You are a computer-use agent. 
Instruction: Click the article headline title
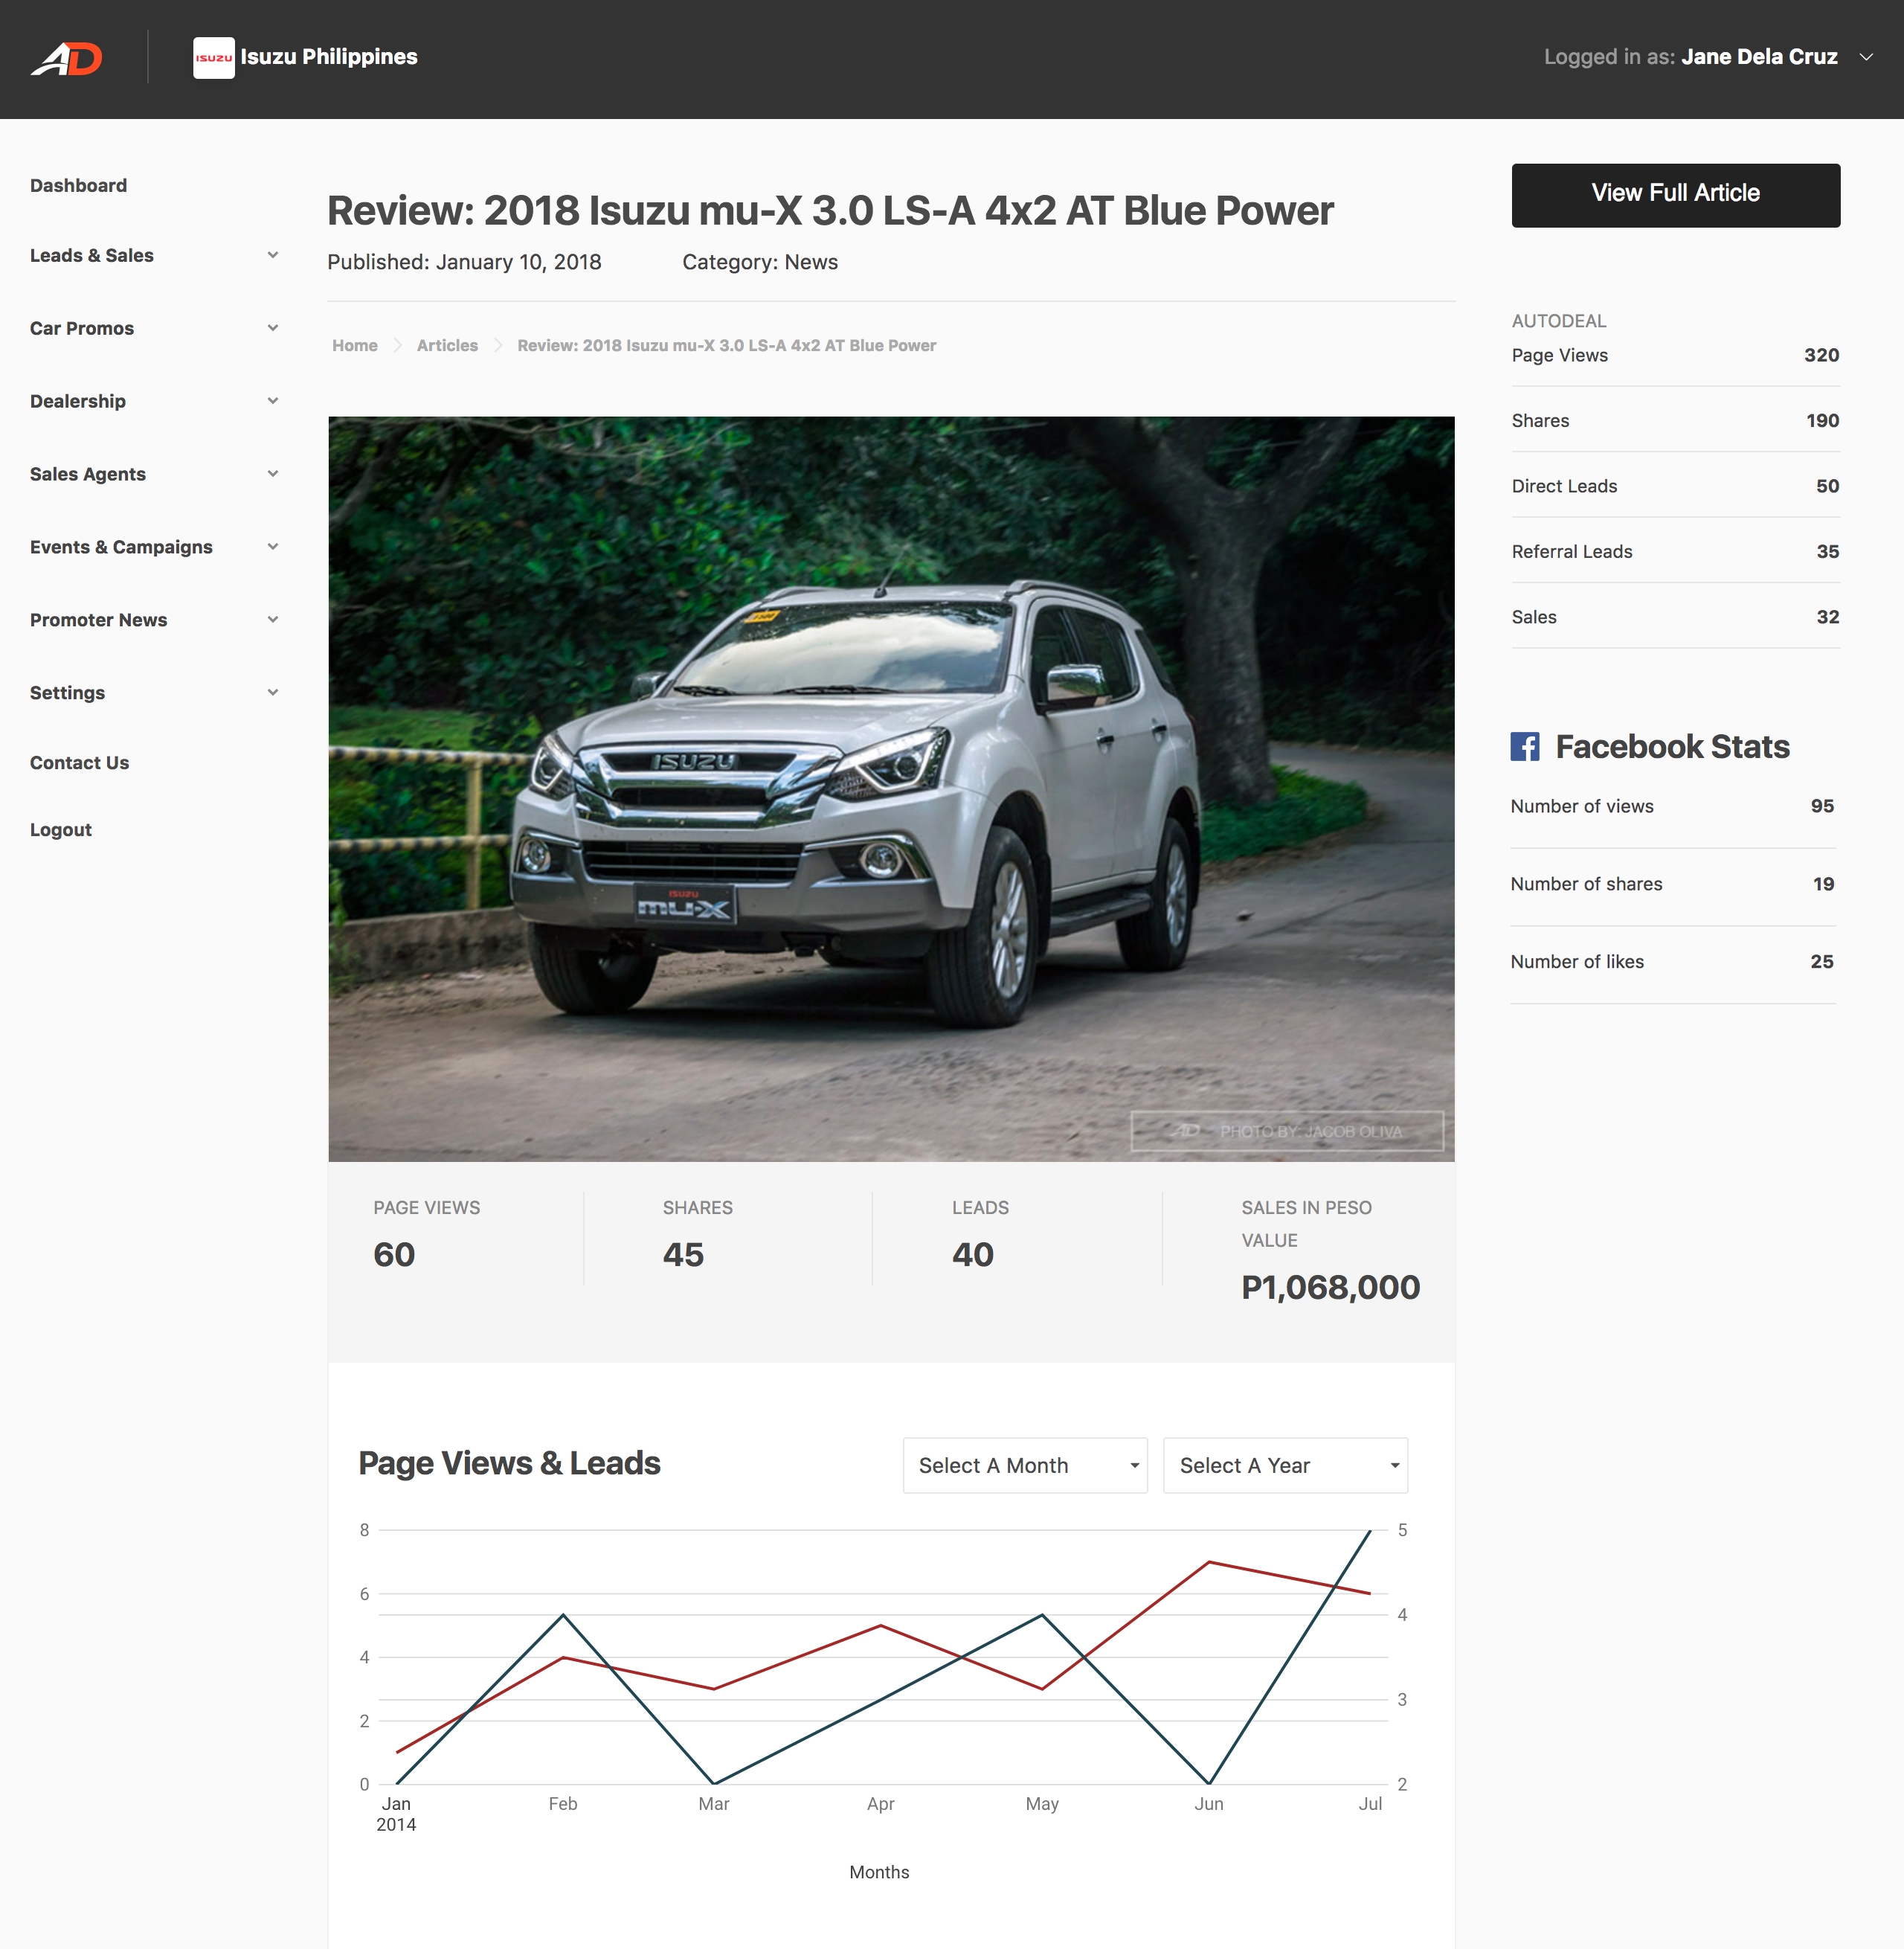pyautogui.click(x=830, y=211)
